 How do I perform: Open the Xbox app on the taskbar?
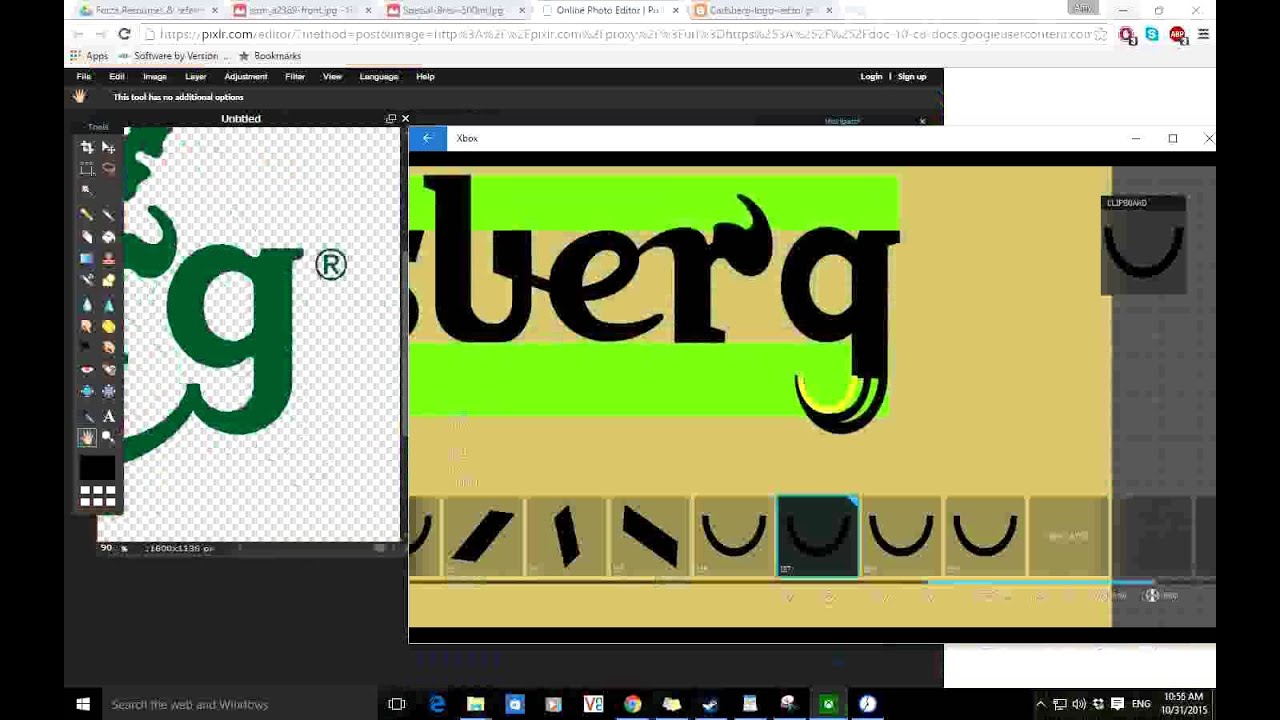(x=828, y=704)
